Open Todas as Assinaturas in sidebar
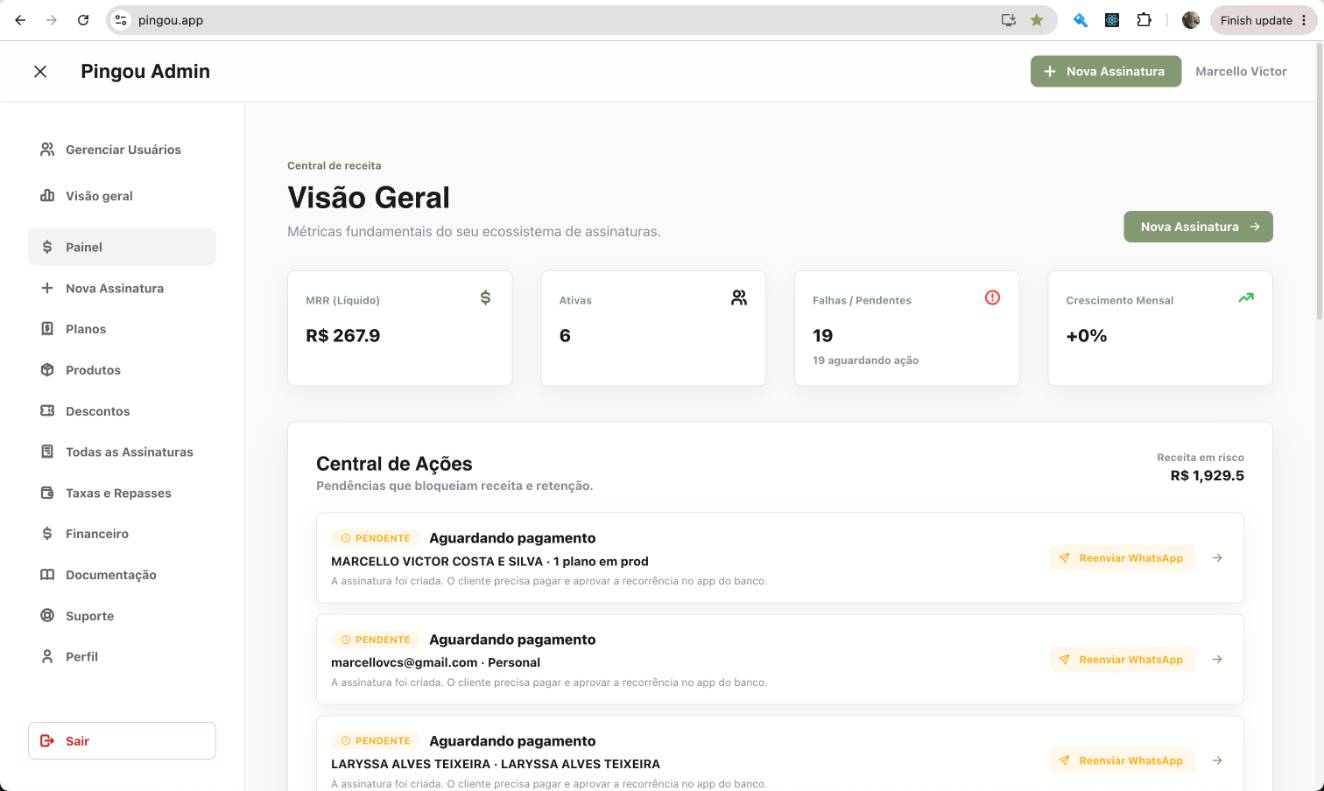1324x791 pixels. tap(122, 452)
